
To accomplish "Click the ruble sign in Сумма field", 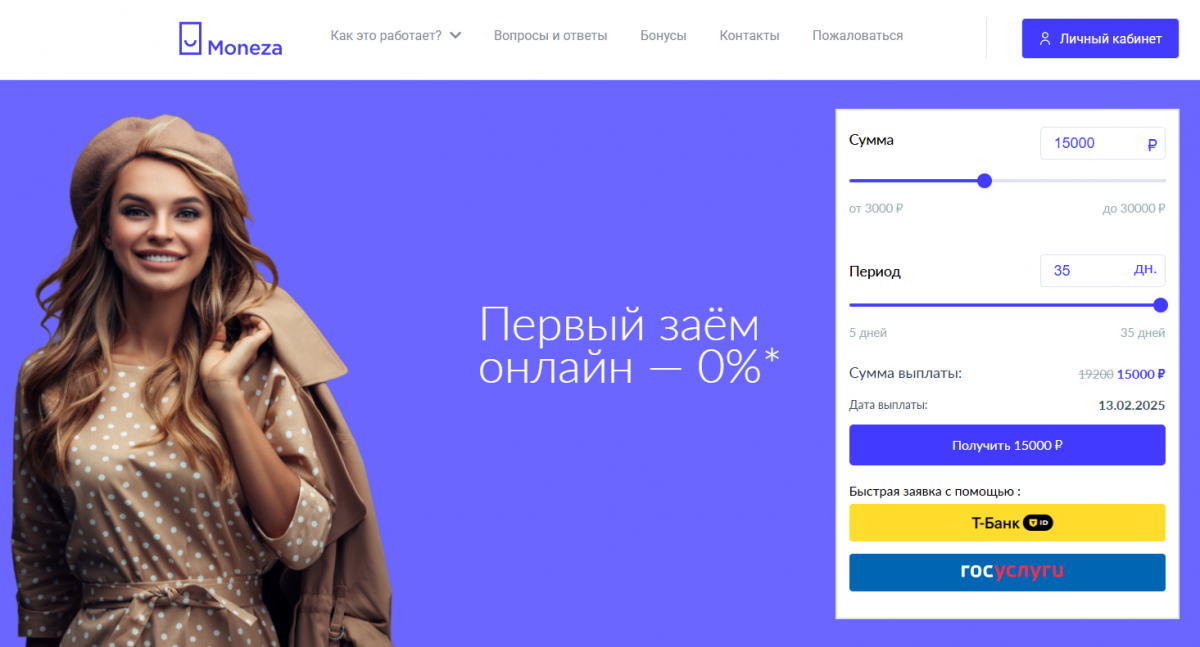I will pyautogui.click(x=1152, y=144).
